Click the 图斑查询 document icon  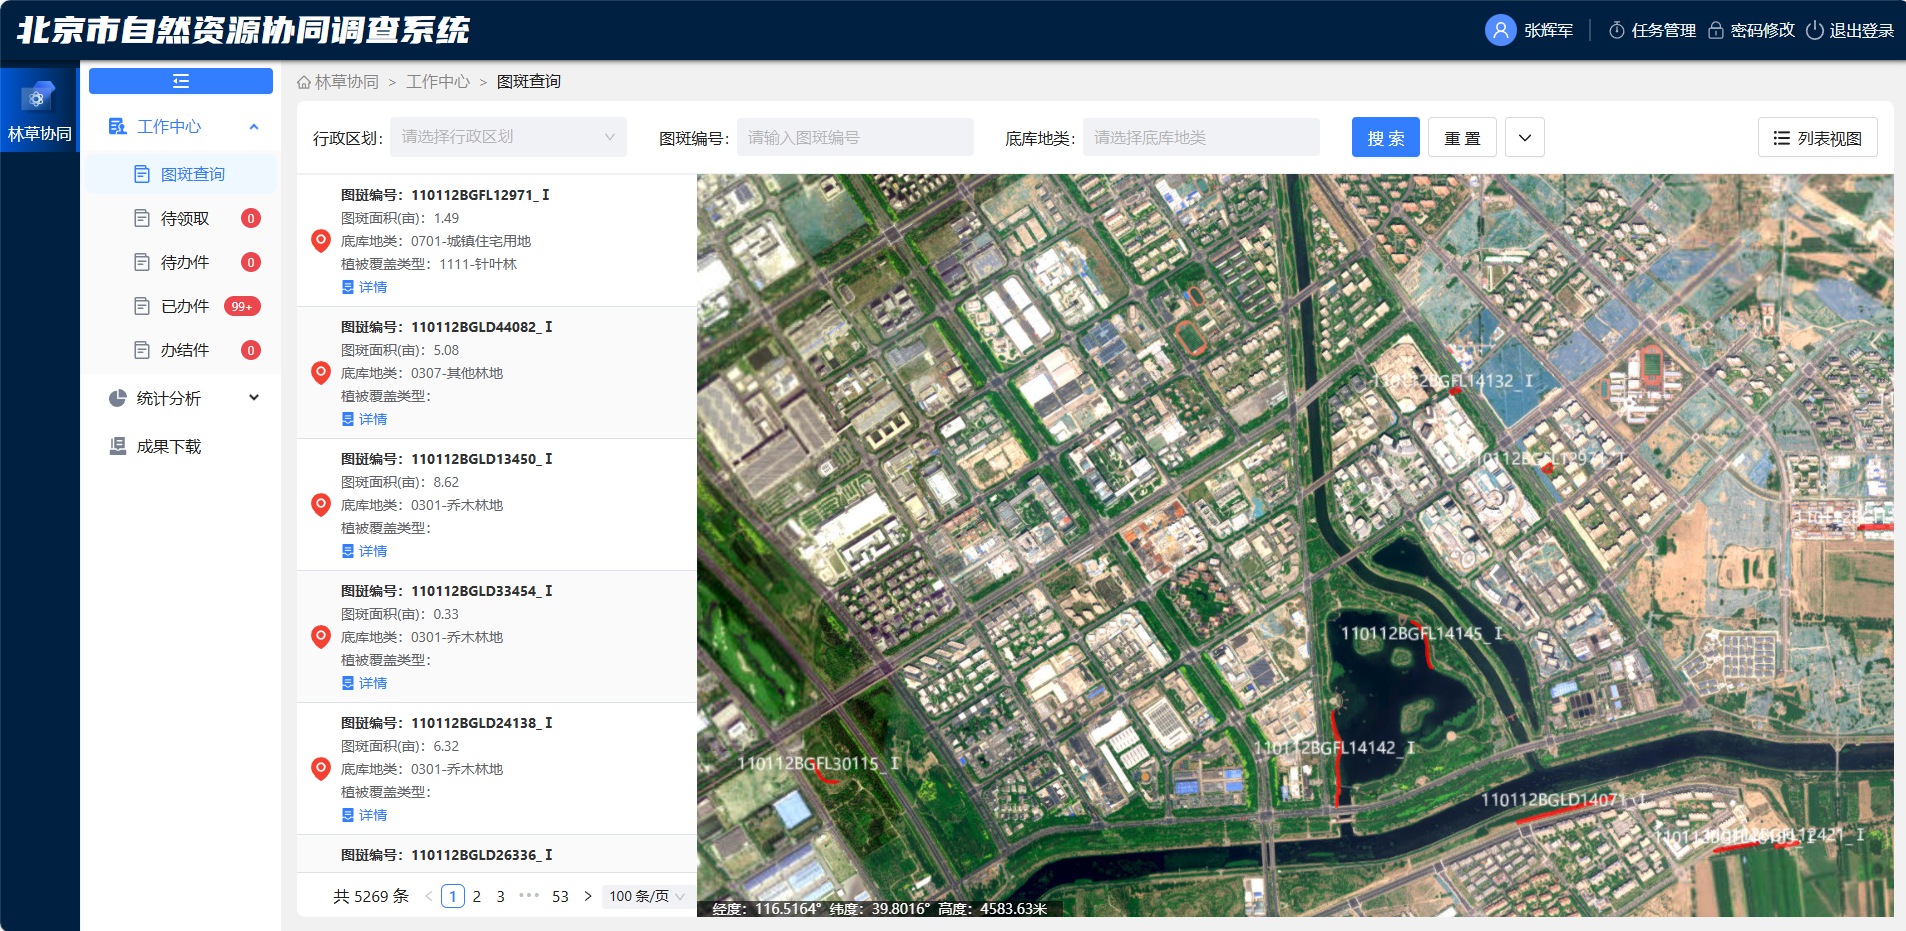pos(142,174)
